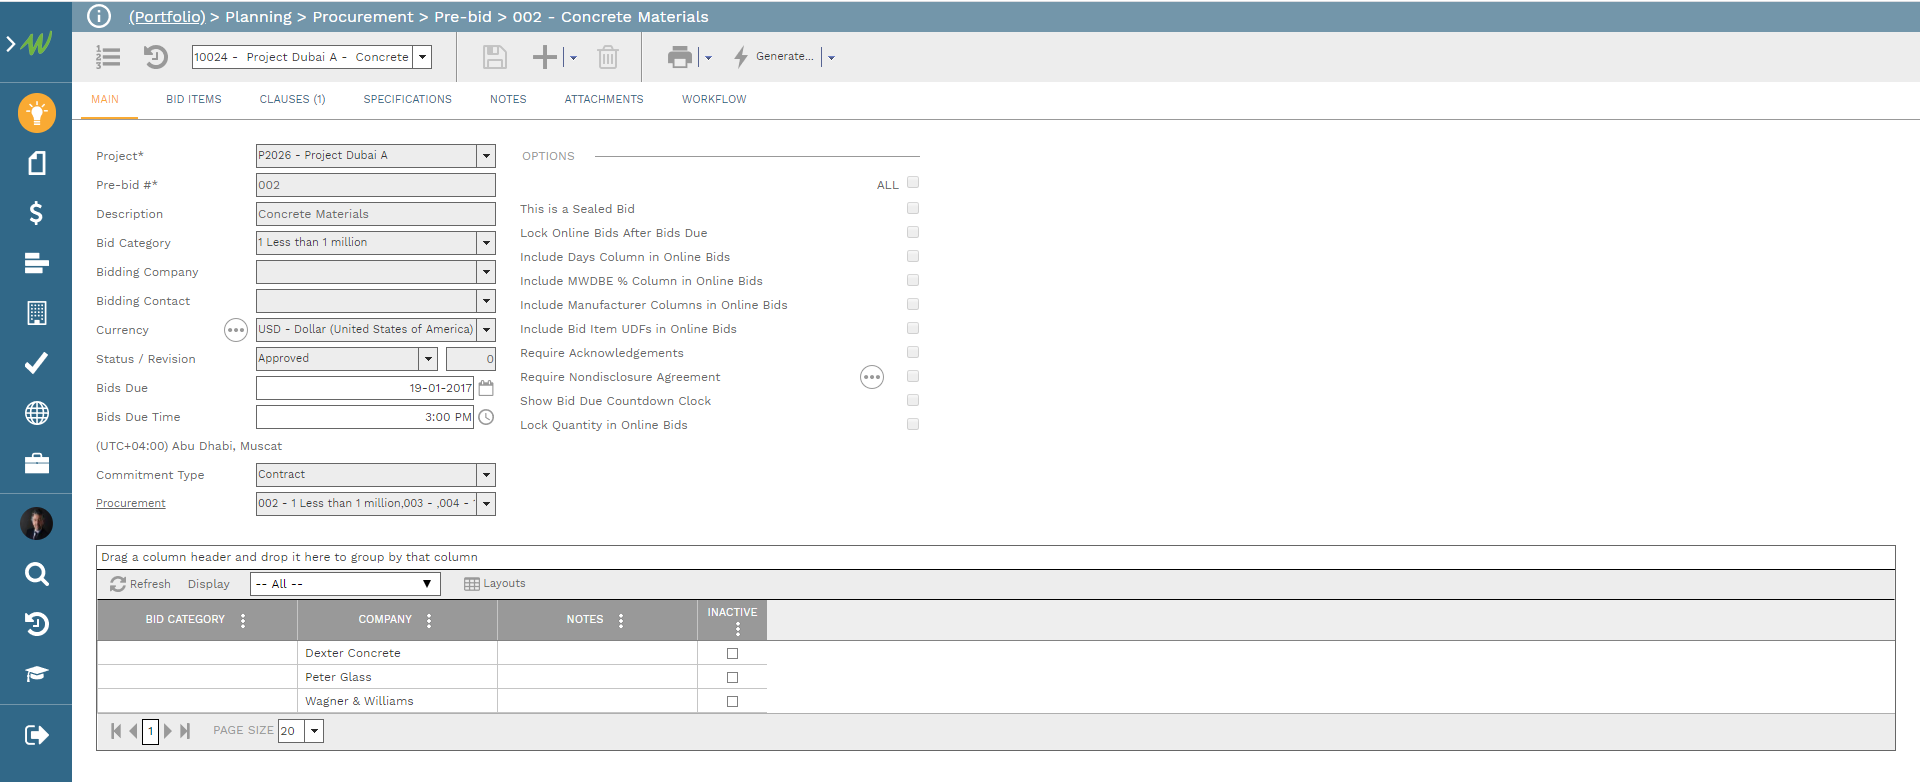Open the Company column menu
Viewport: 1920px width, 782px height.
click(429, 620)
